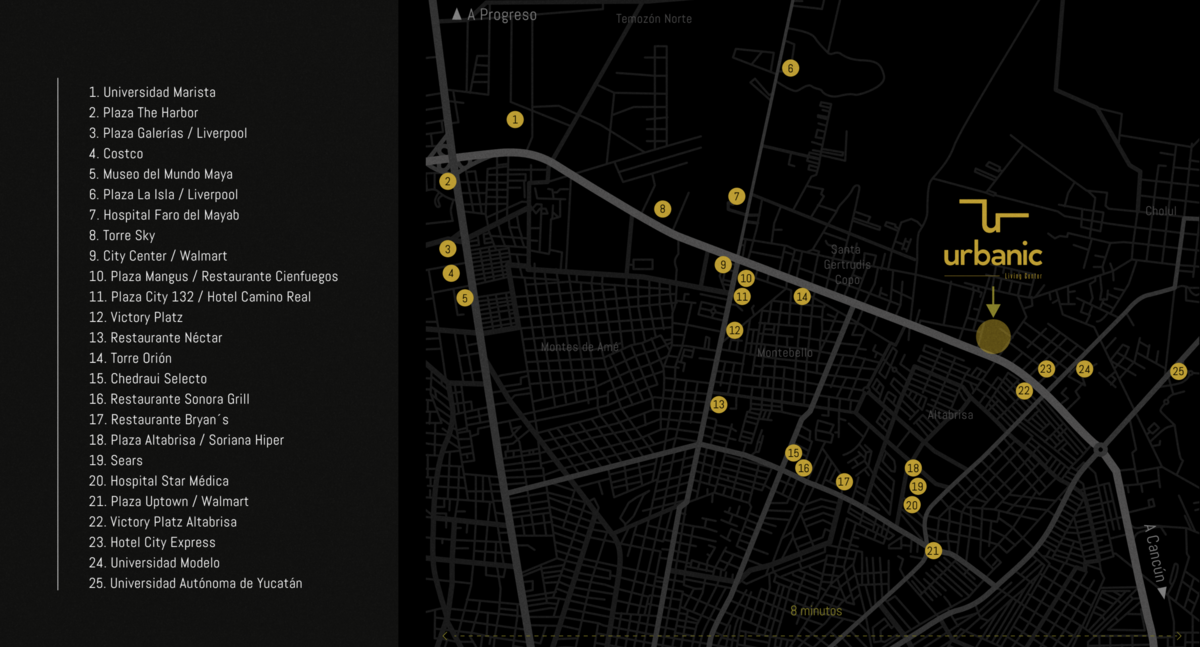Select the gold urbanic location circle

coord(993,337)
